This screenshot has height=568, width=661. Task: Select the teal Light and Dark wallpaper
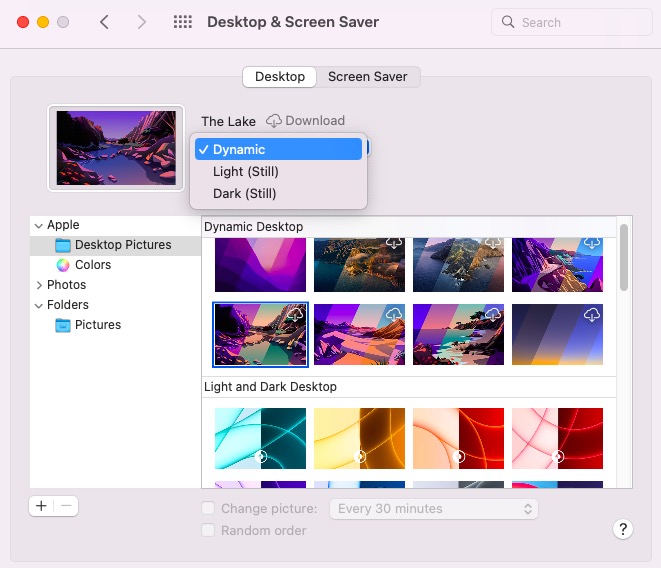[x=260, y=438]
